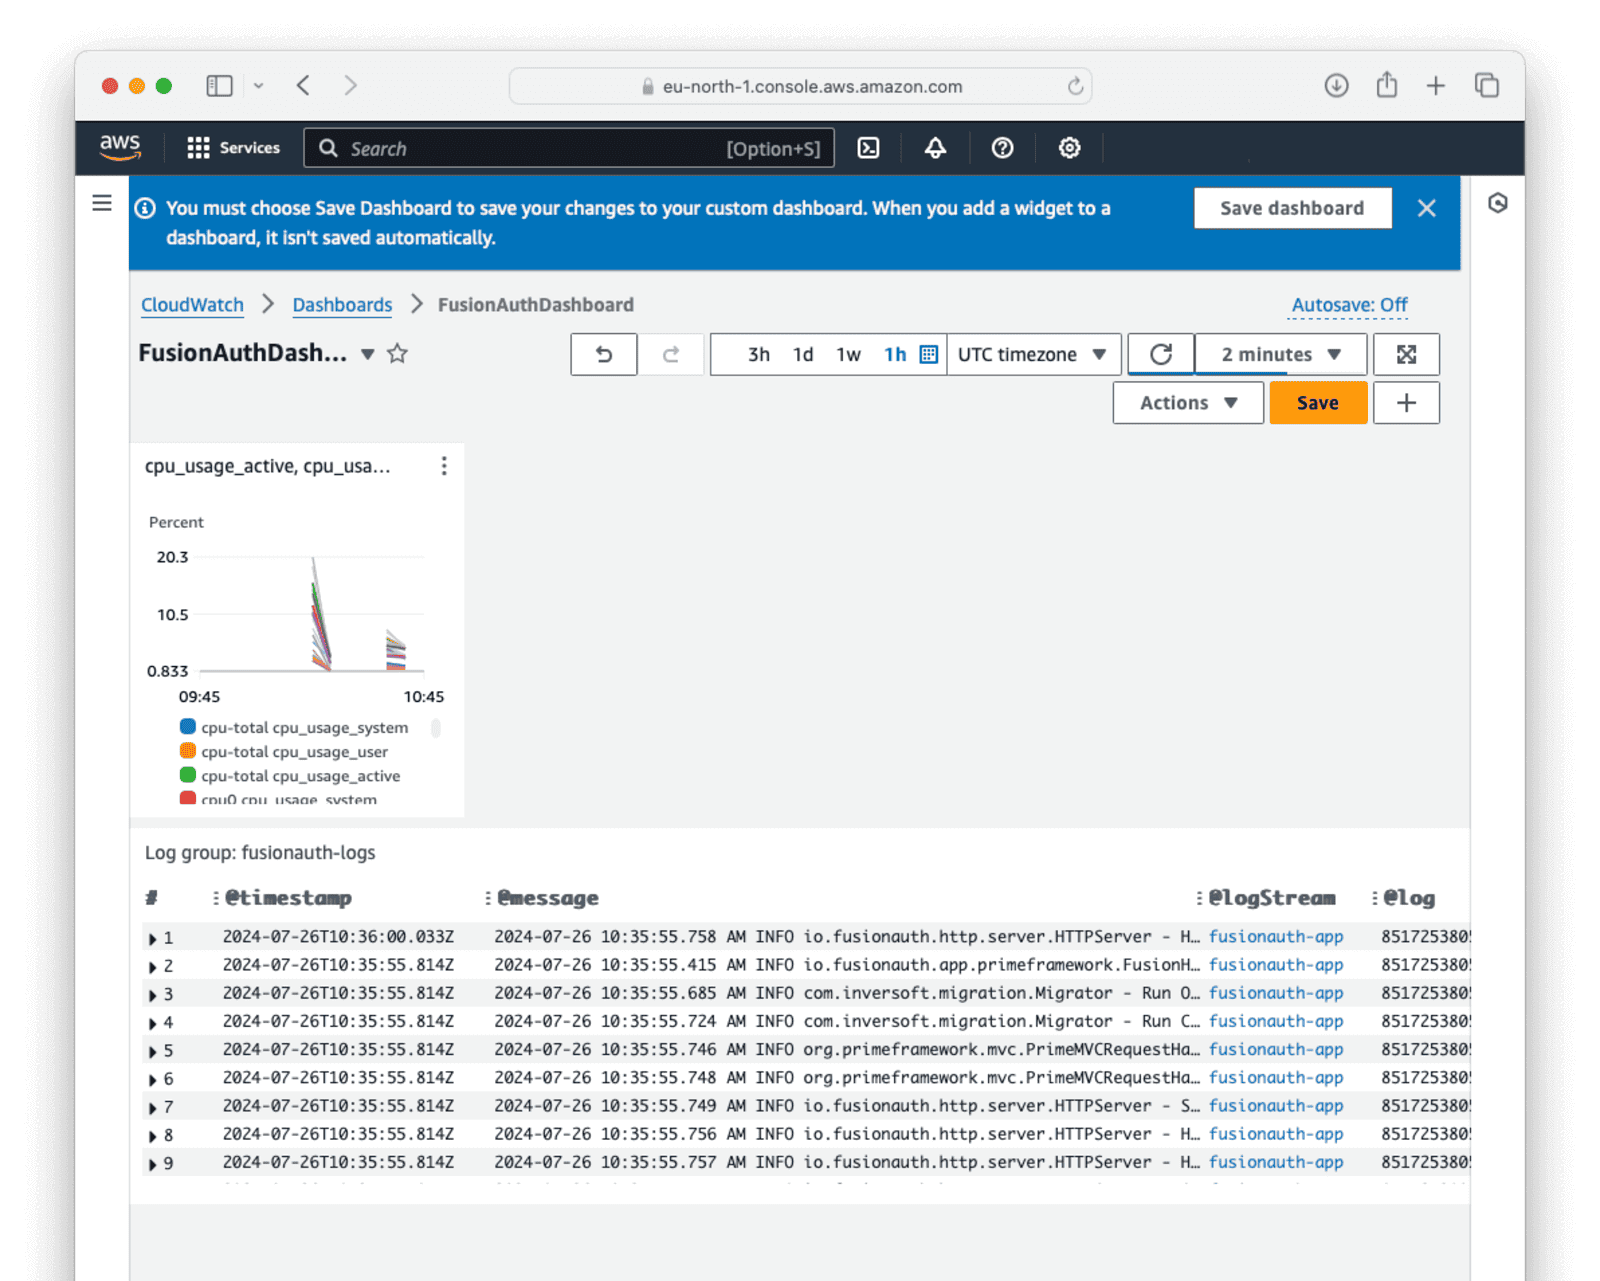
Task: Expand log row 8
Action: pyautogui.click(x=152, y=1136)
